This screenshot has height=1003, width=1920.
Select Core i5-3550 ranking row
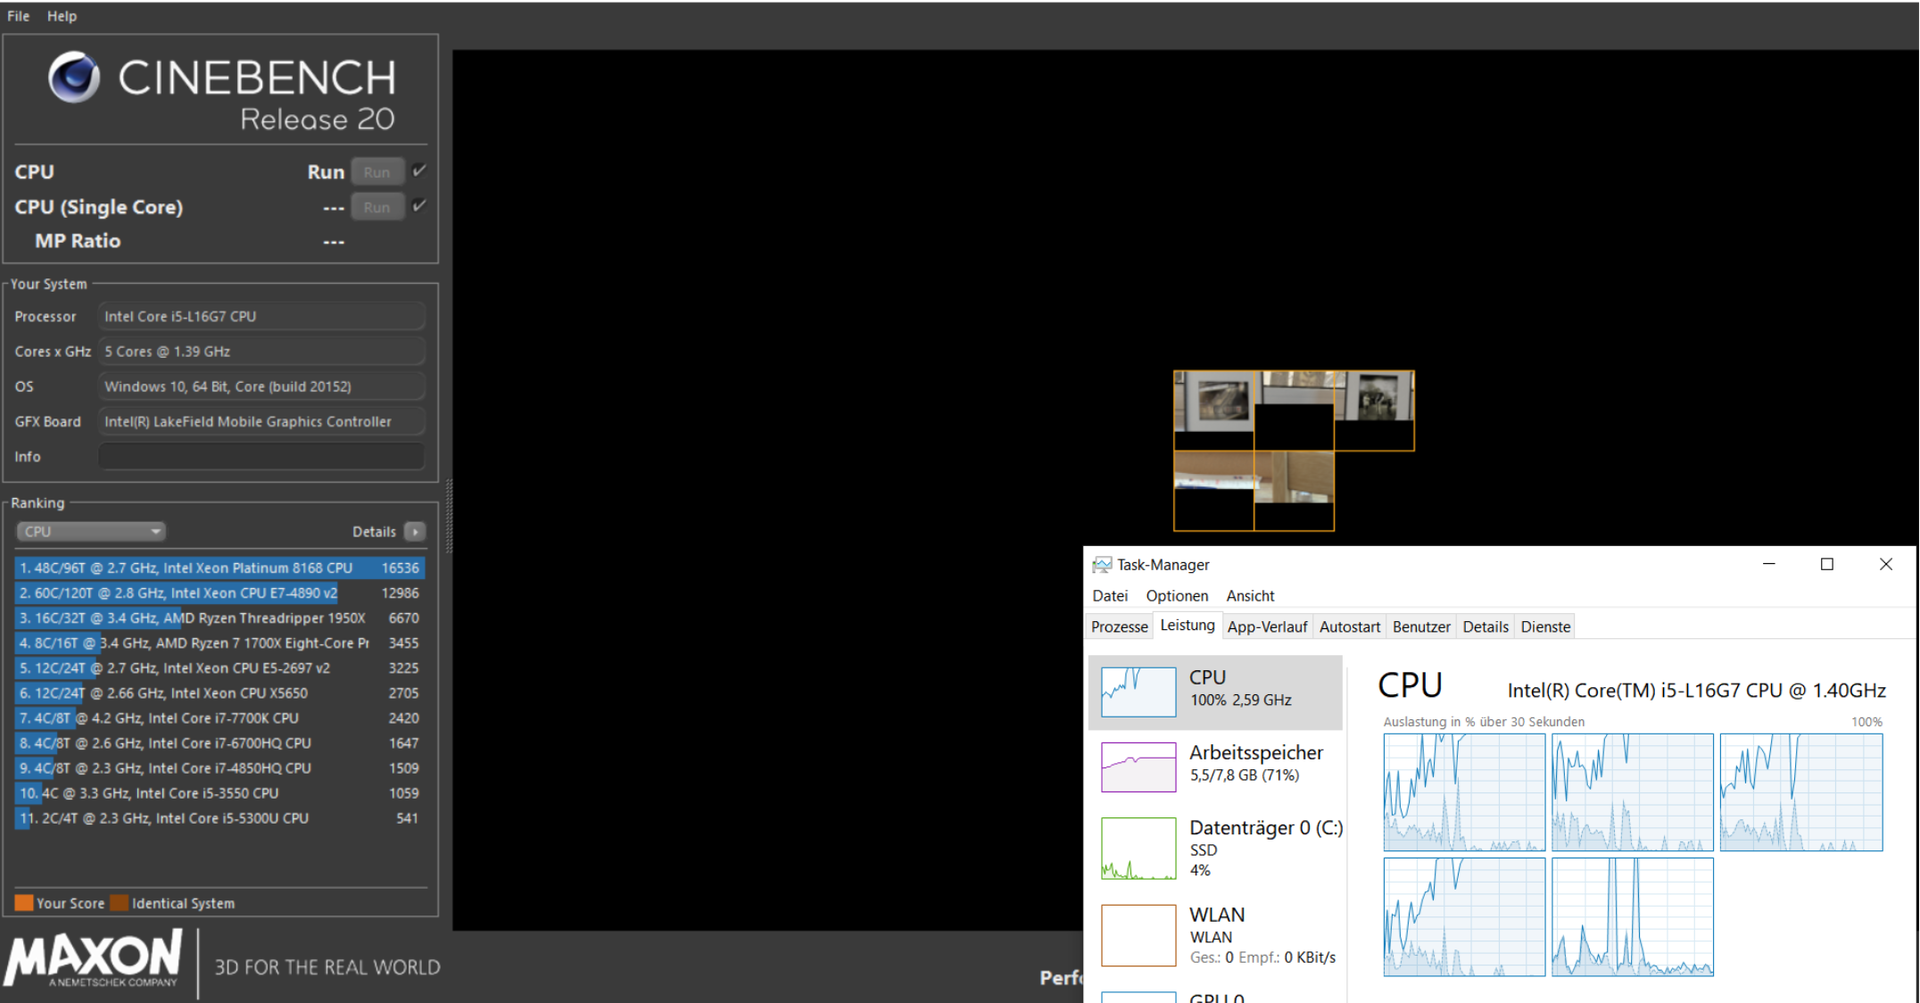220,793
